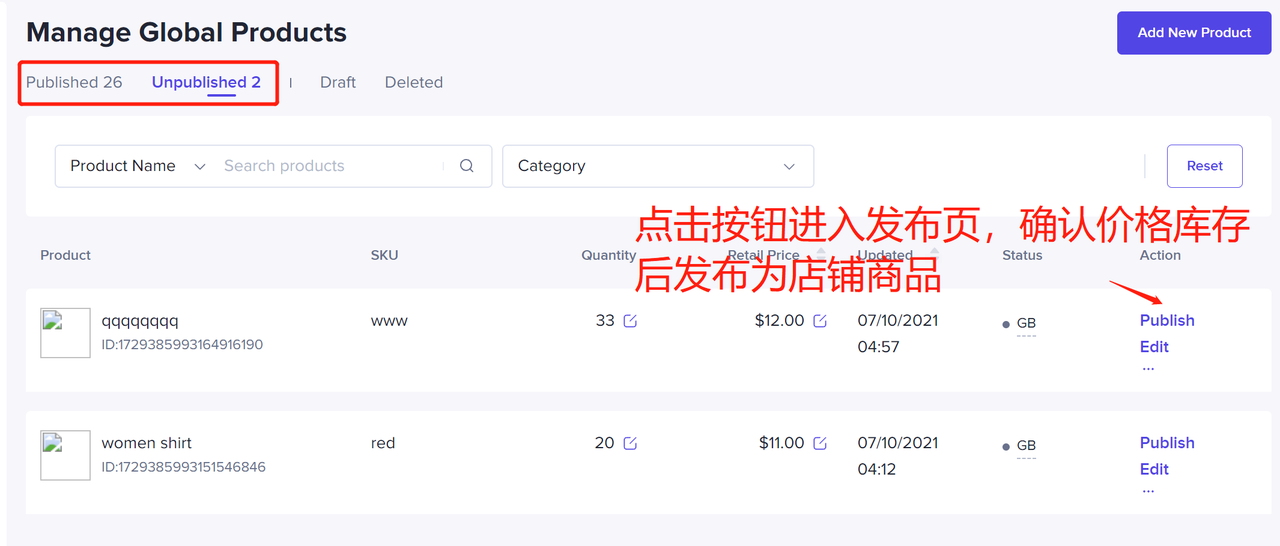Image resolution: width=1280 pixels, height=546 pixels.
Task: Go to the Deleted tab
Action: 414,82
